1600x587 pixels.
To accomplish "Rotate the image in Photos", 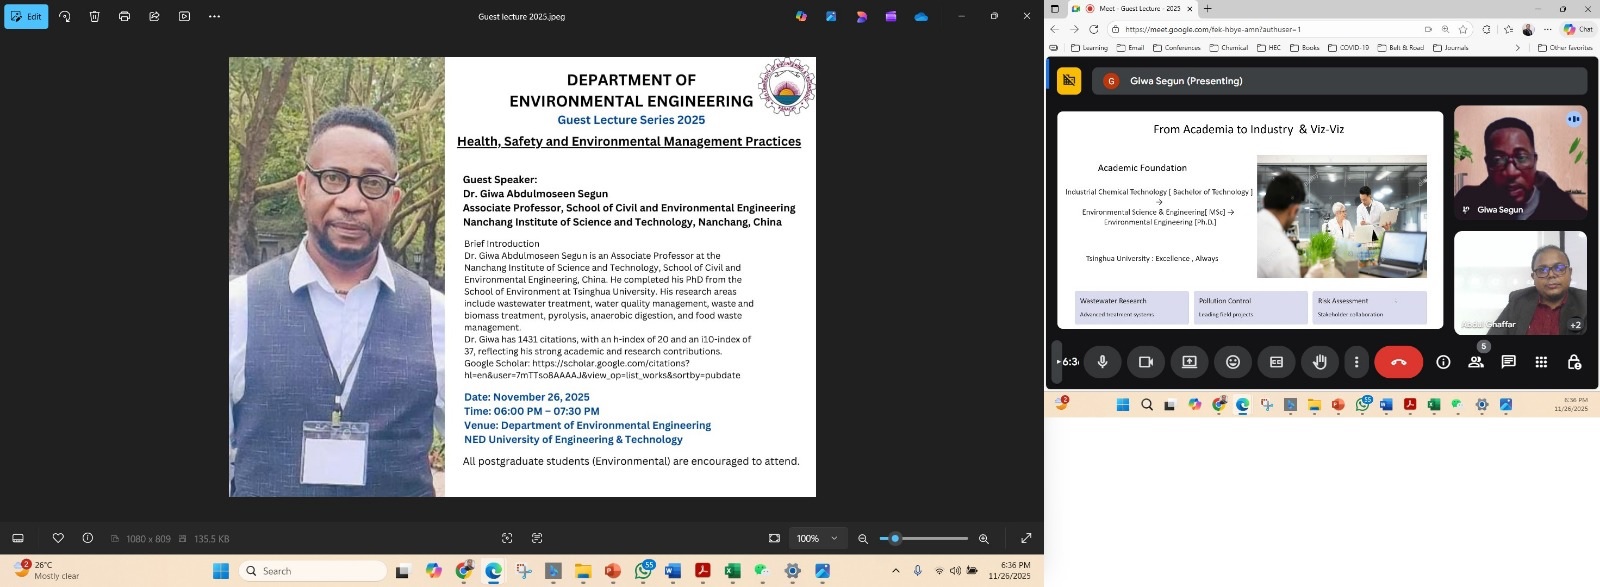I will point(65,17).
